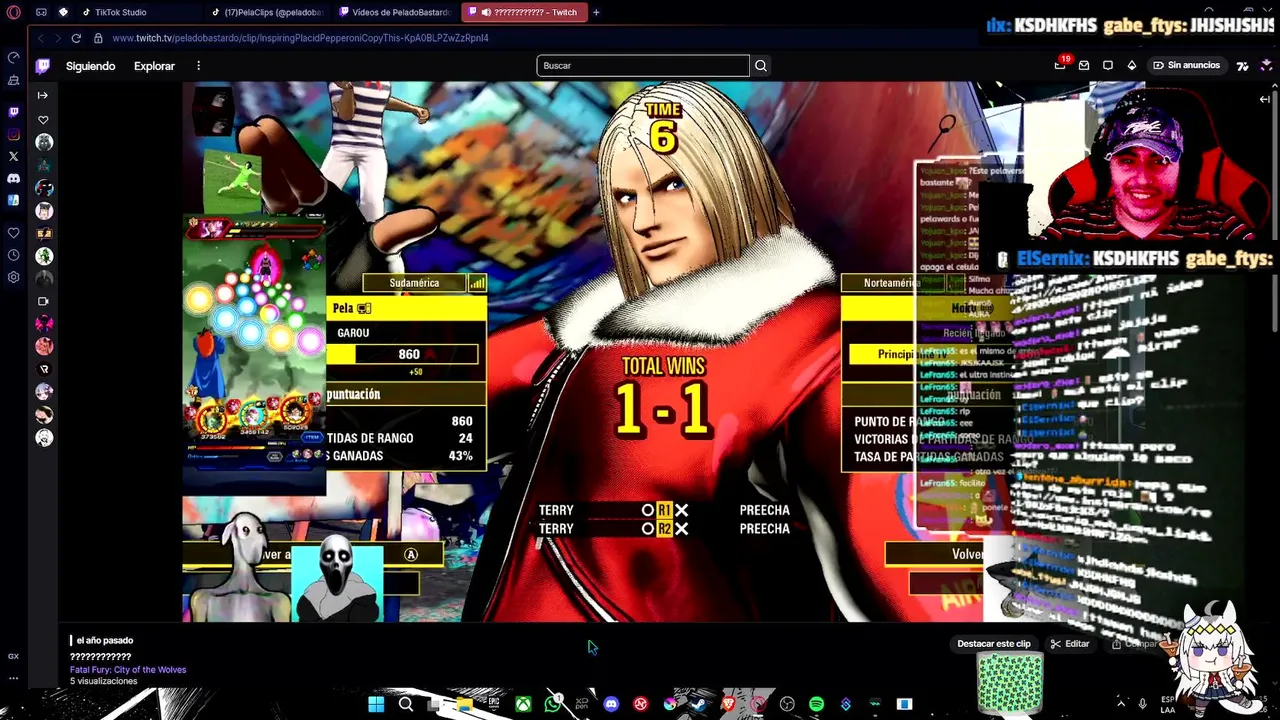Switch to the Videos de PeladoBastardo tab
Image resolution: width=1280 pixels, height=720 pixels.
395,12
